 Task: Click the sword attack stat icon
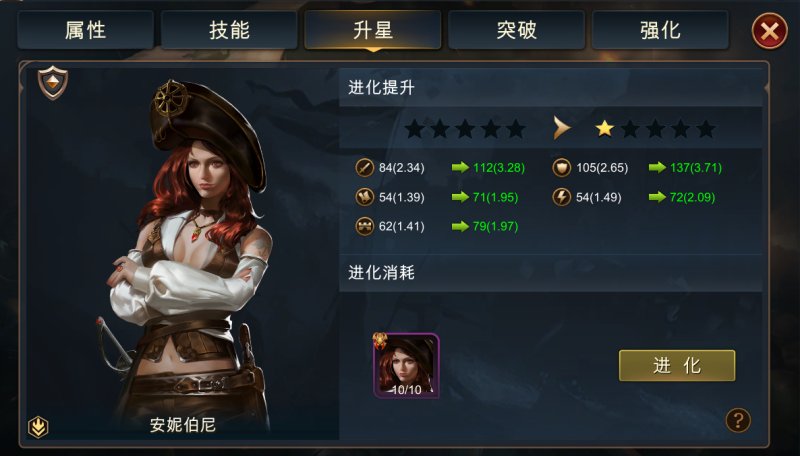tap(364, 167)
